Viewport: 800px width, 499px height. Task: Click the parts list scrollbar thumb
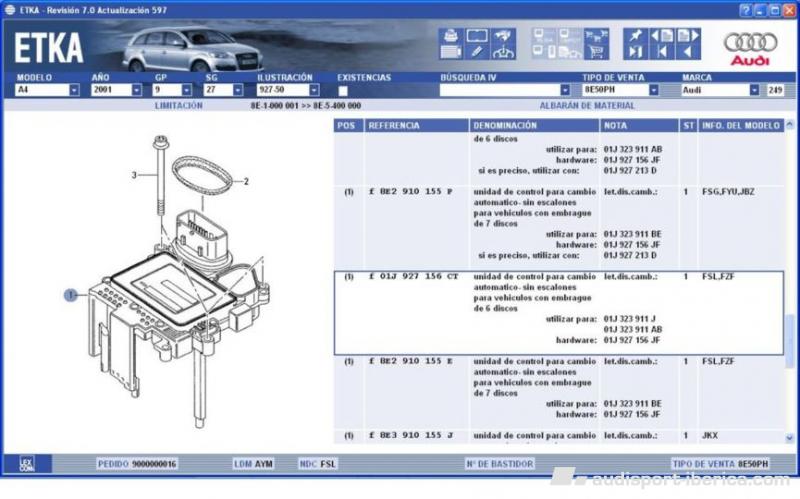pyautogui.click(x=790, y=340)
